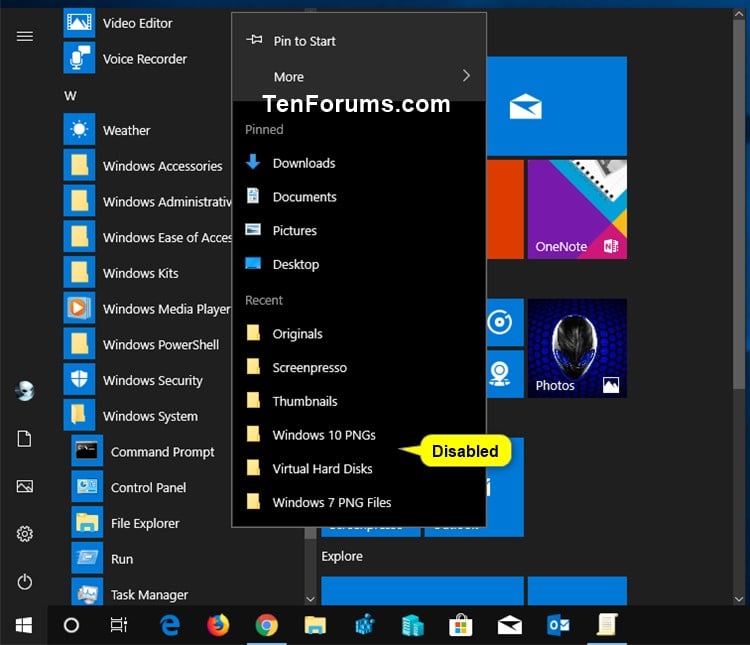Click the hamburger menu at top left

pos(25,36)
